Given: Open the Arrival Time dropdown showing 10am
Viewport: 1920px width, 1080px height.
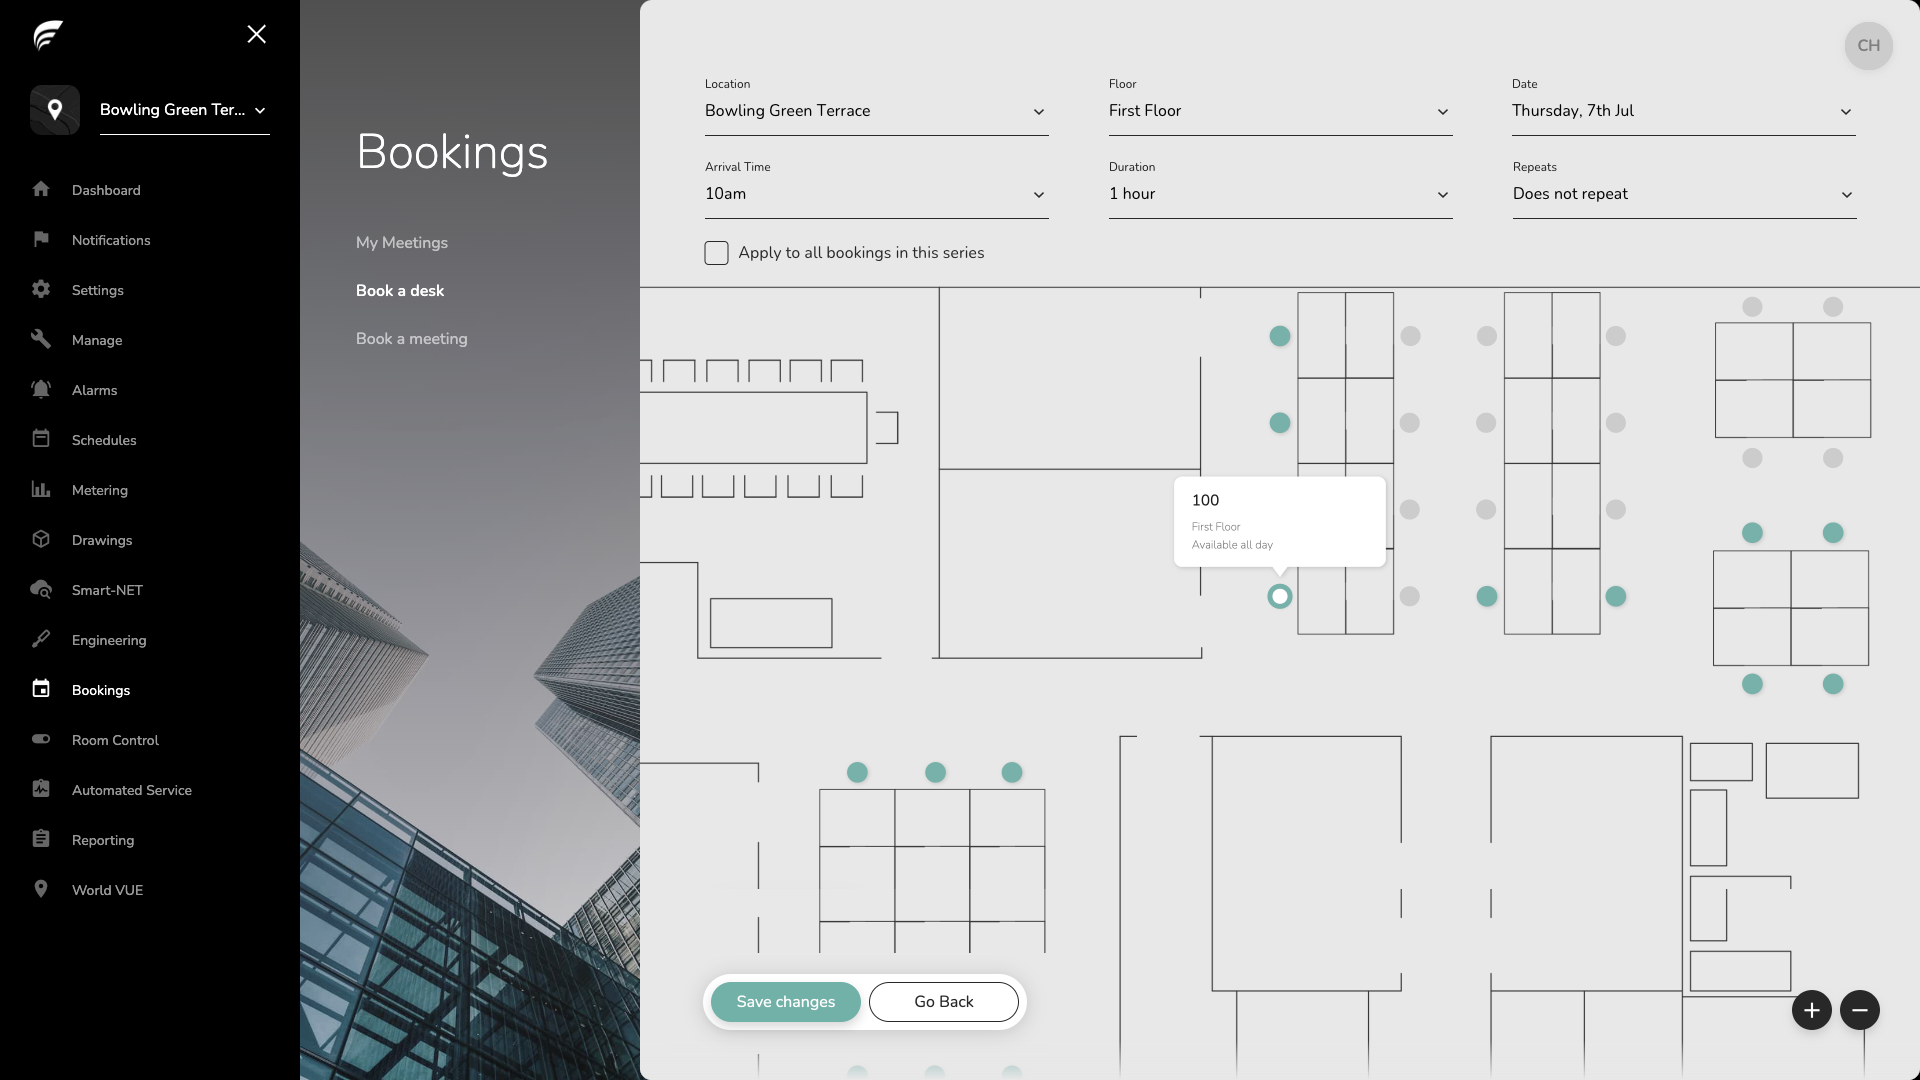Looking at the screenshot, I should click(877, 194).
